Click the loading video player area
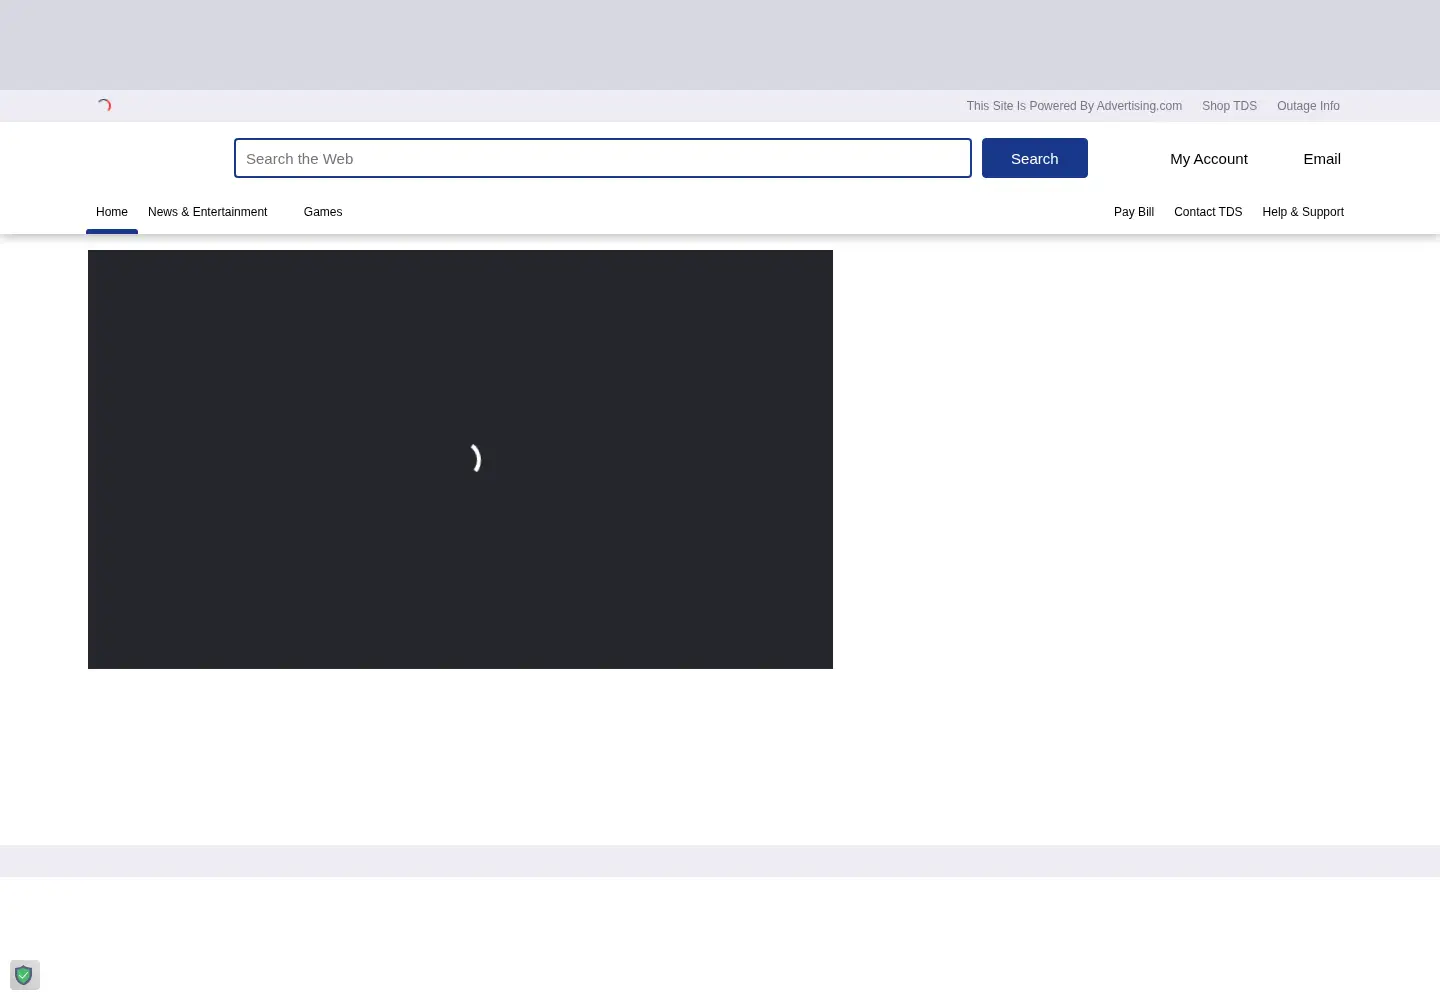 pyautogui.click(x=460, y=459)
